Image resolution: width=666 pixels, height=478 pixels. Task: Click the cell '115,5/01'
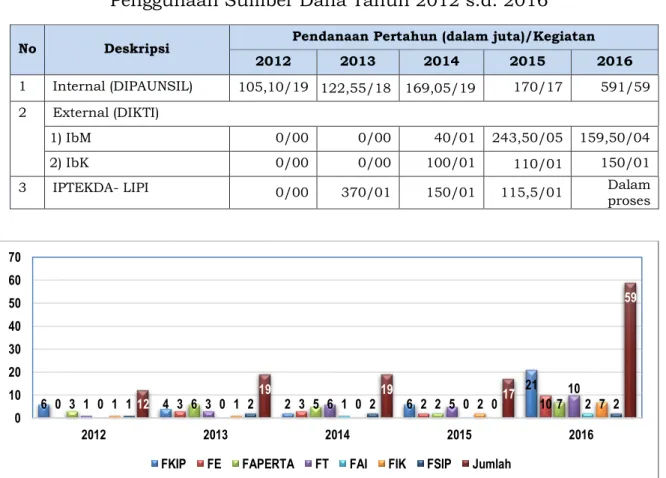pos(528,192)
